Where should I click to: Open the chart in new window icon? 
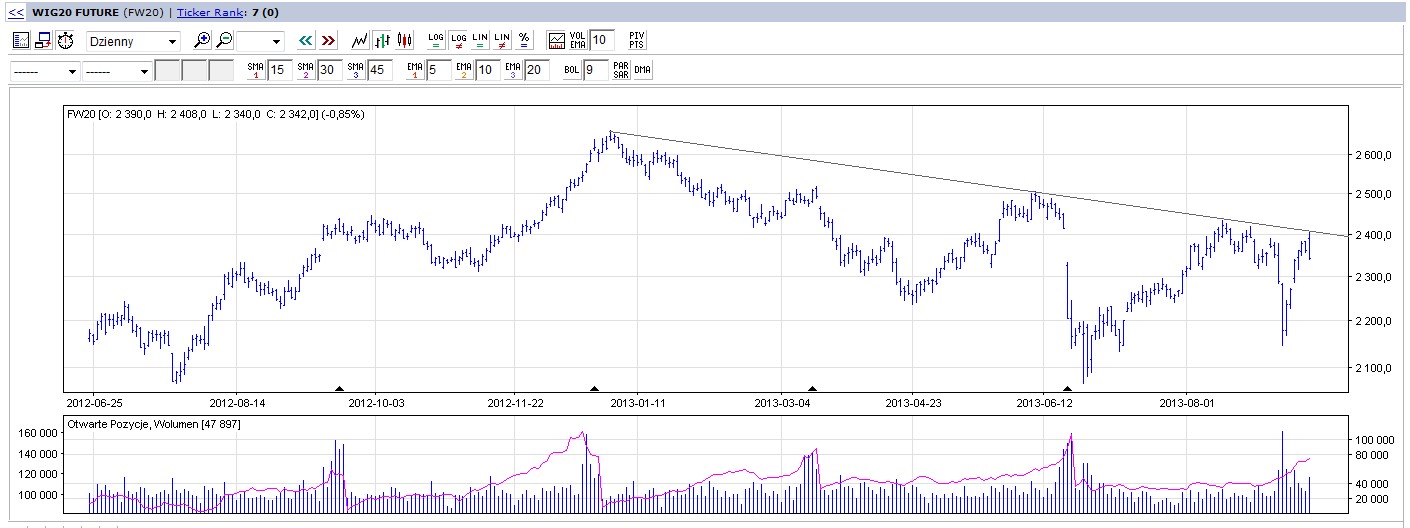coord(43,41)
